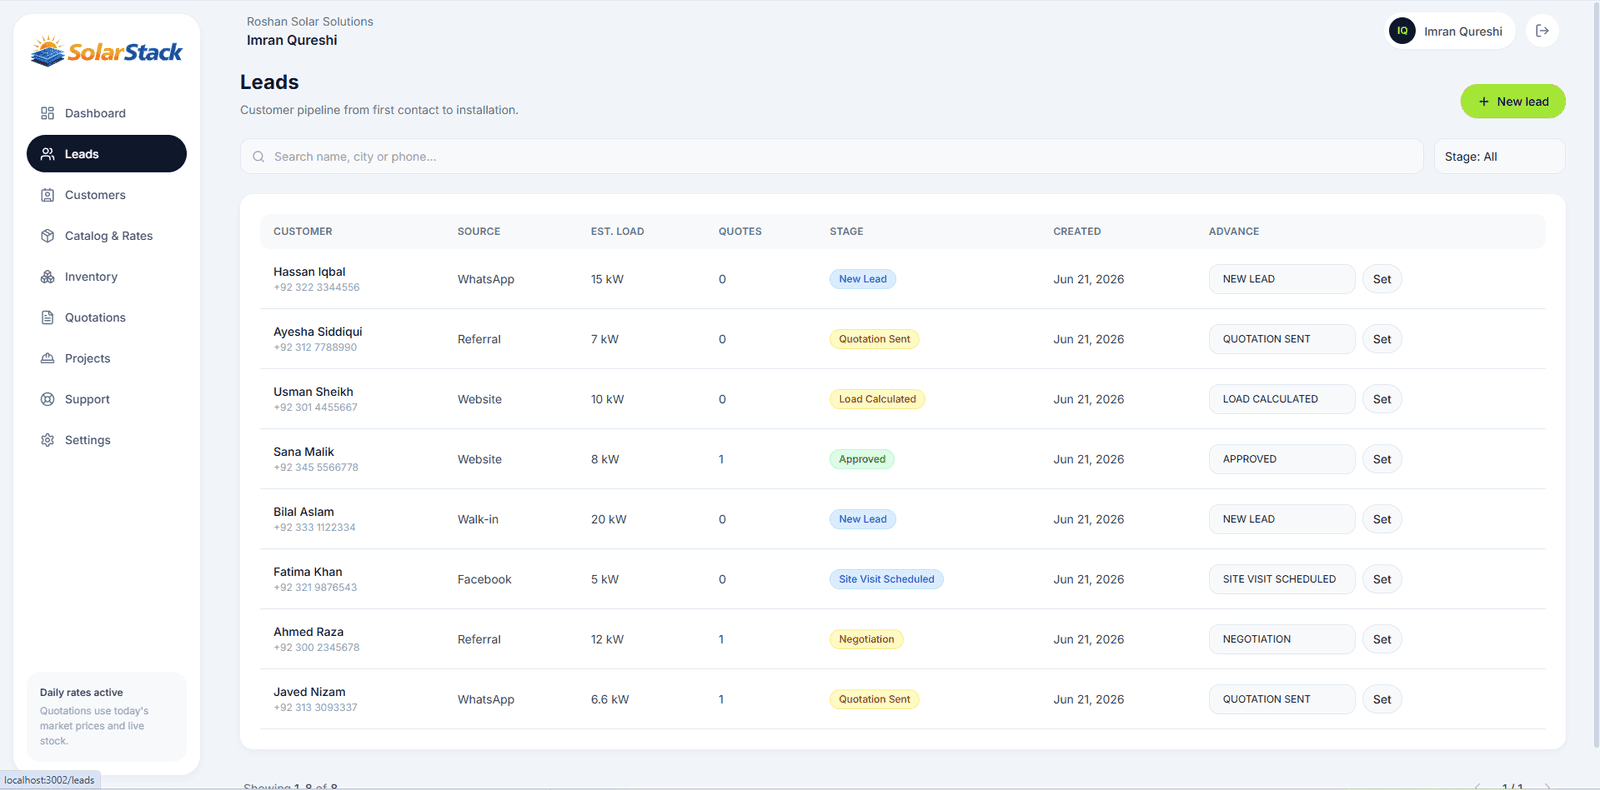Click the Dashboard grid icon
This screenshot has width=1600, height=790.
coord(47,113)
